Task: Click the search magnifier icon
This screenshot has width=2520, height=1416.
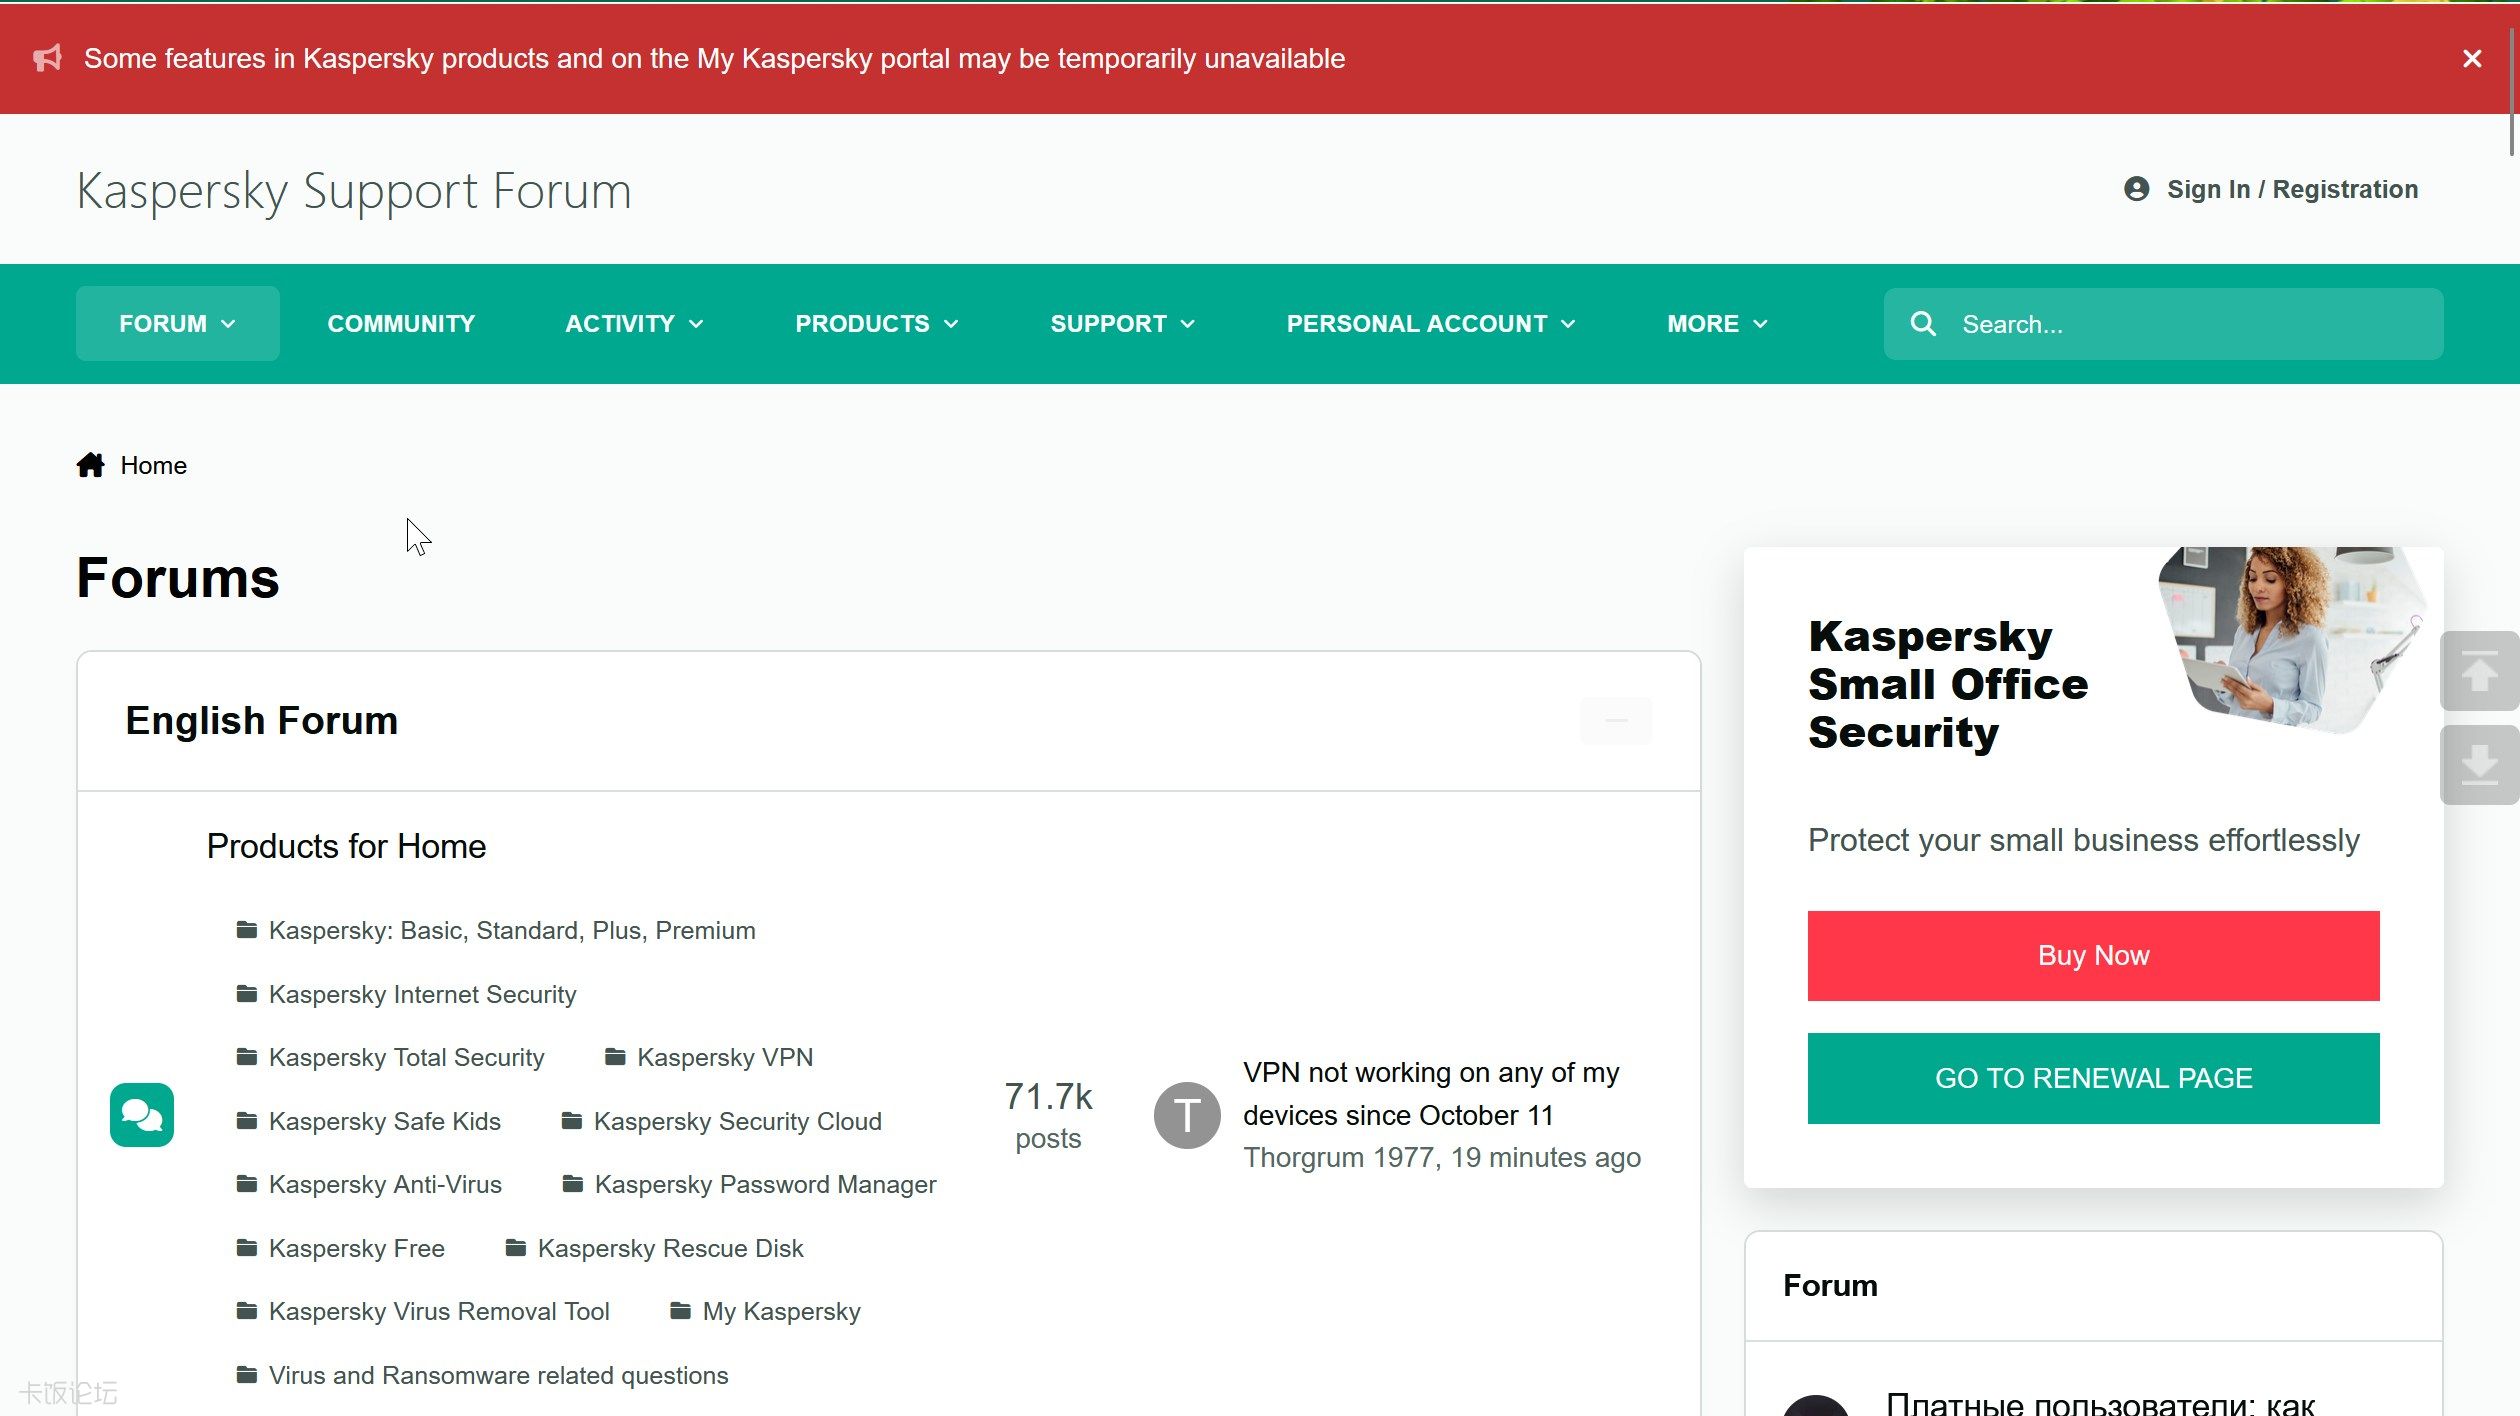Action: (x=1922, y=324)
